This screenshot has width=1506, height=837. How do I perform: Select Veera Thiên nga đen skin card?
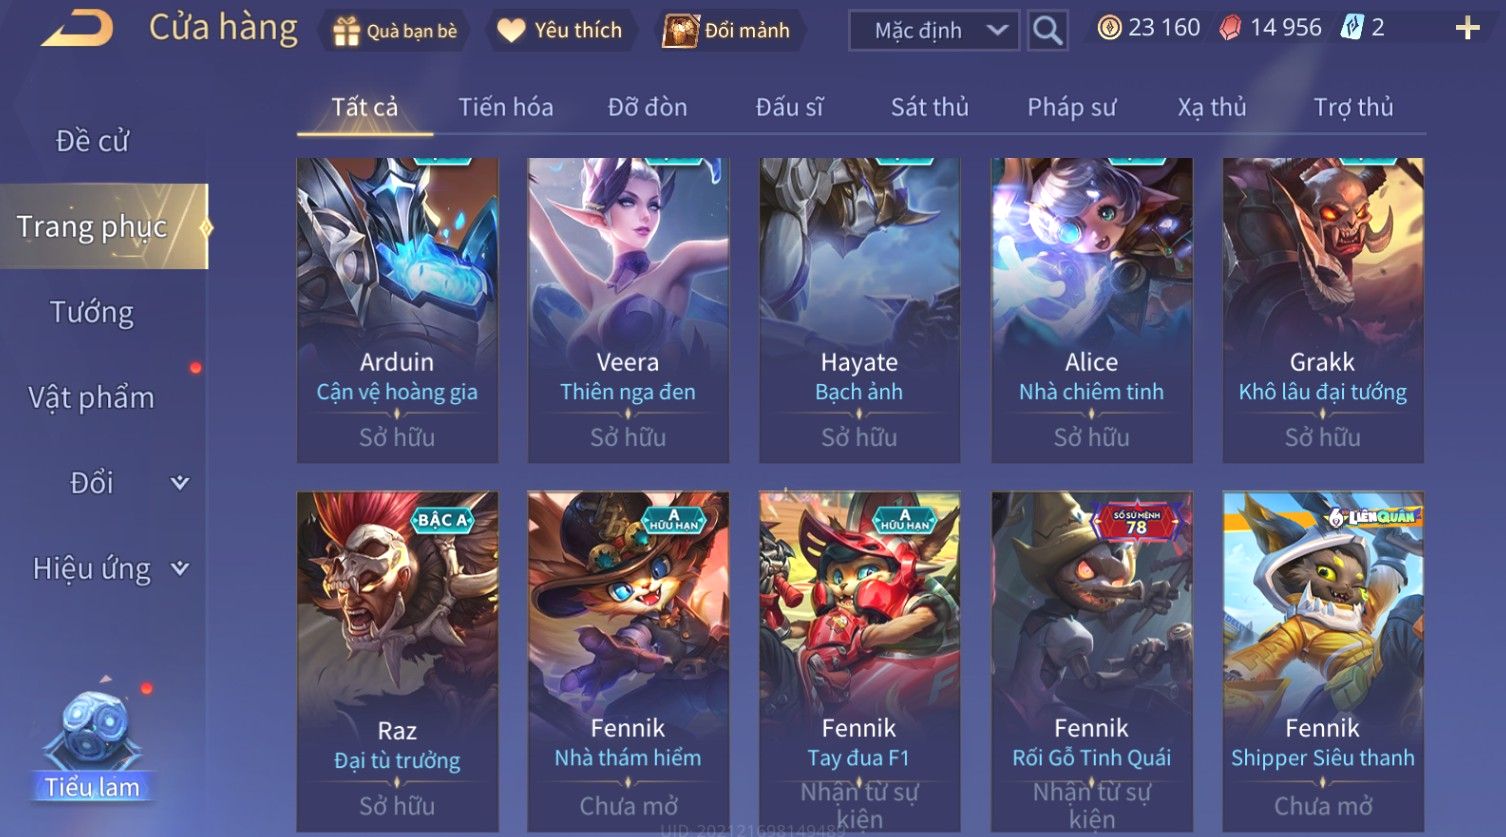628,310
